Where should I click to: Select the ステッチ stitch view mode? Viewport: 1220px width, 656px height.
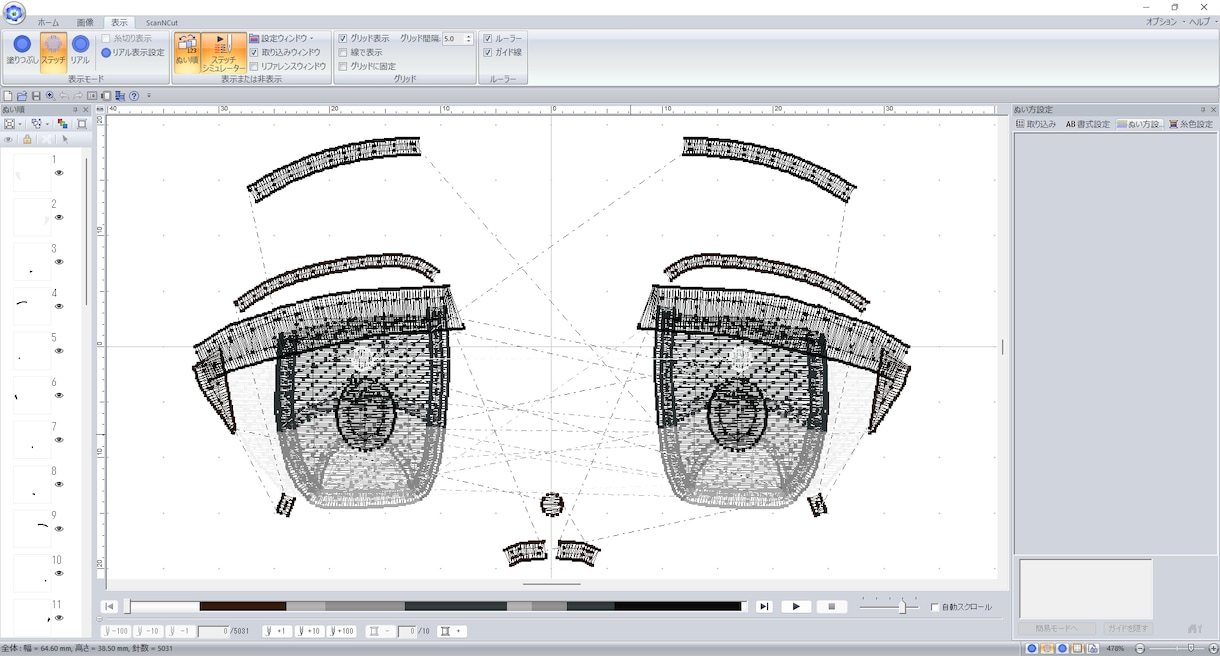coord(53,51)
